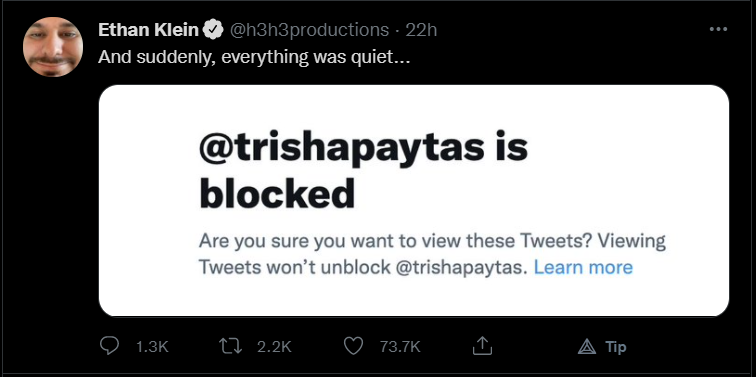Image resolution: width=756 pixels, height=377 pixels.
Task: Click the Tip text label
Action: (x=616, y=347)
